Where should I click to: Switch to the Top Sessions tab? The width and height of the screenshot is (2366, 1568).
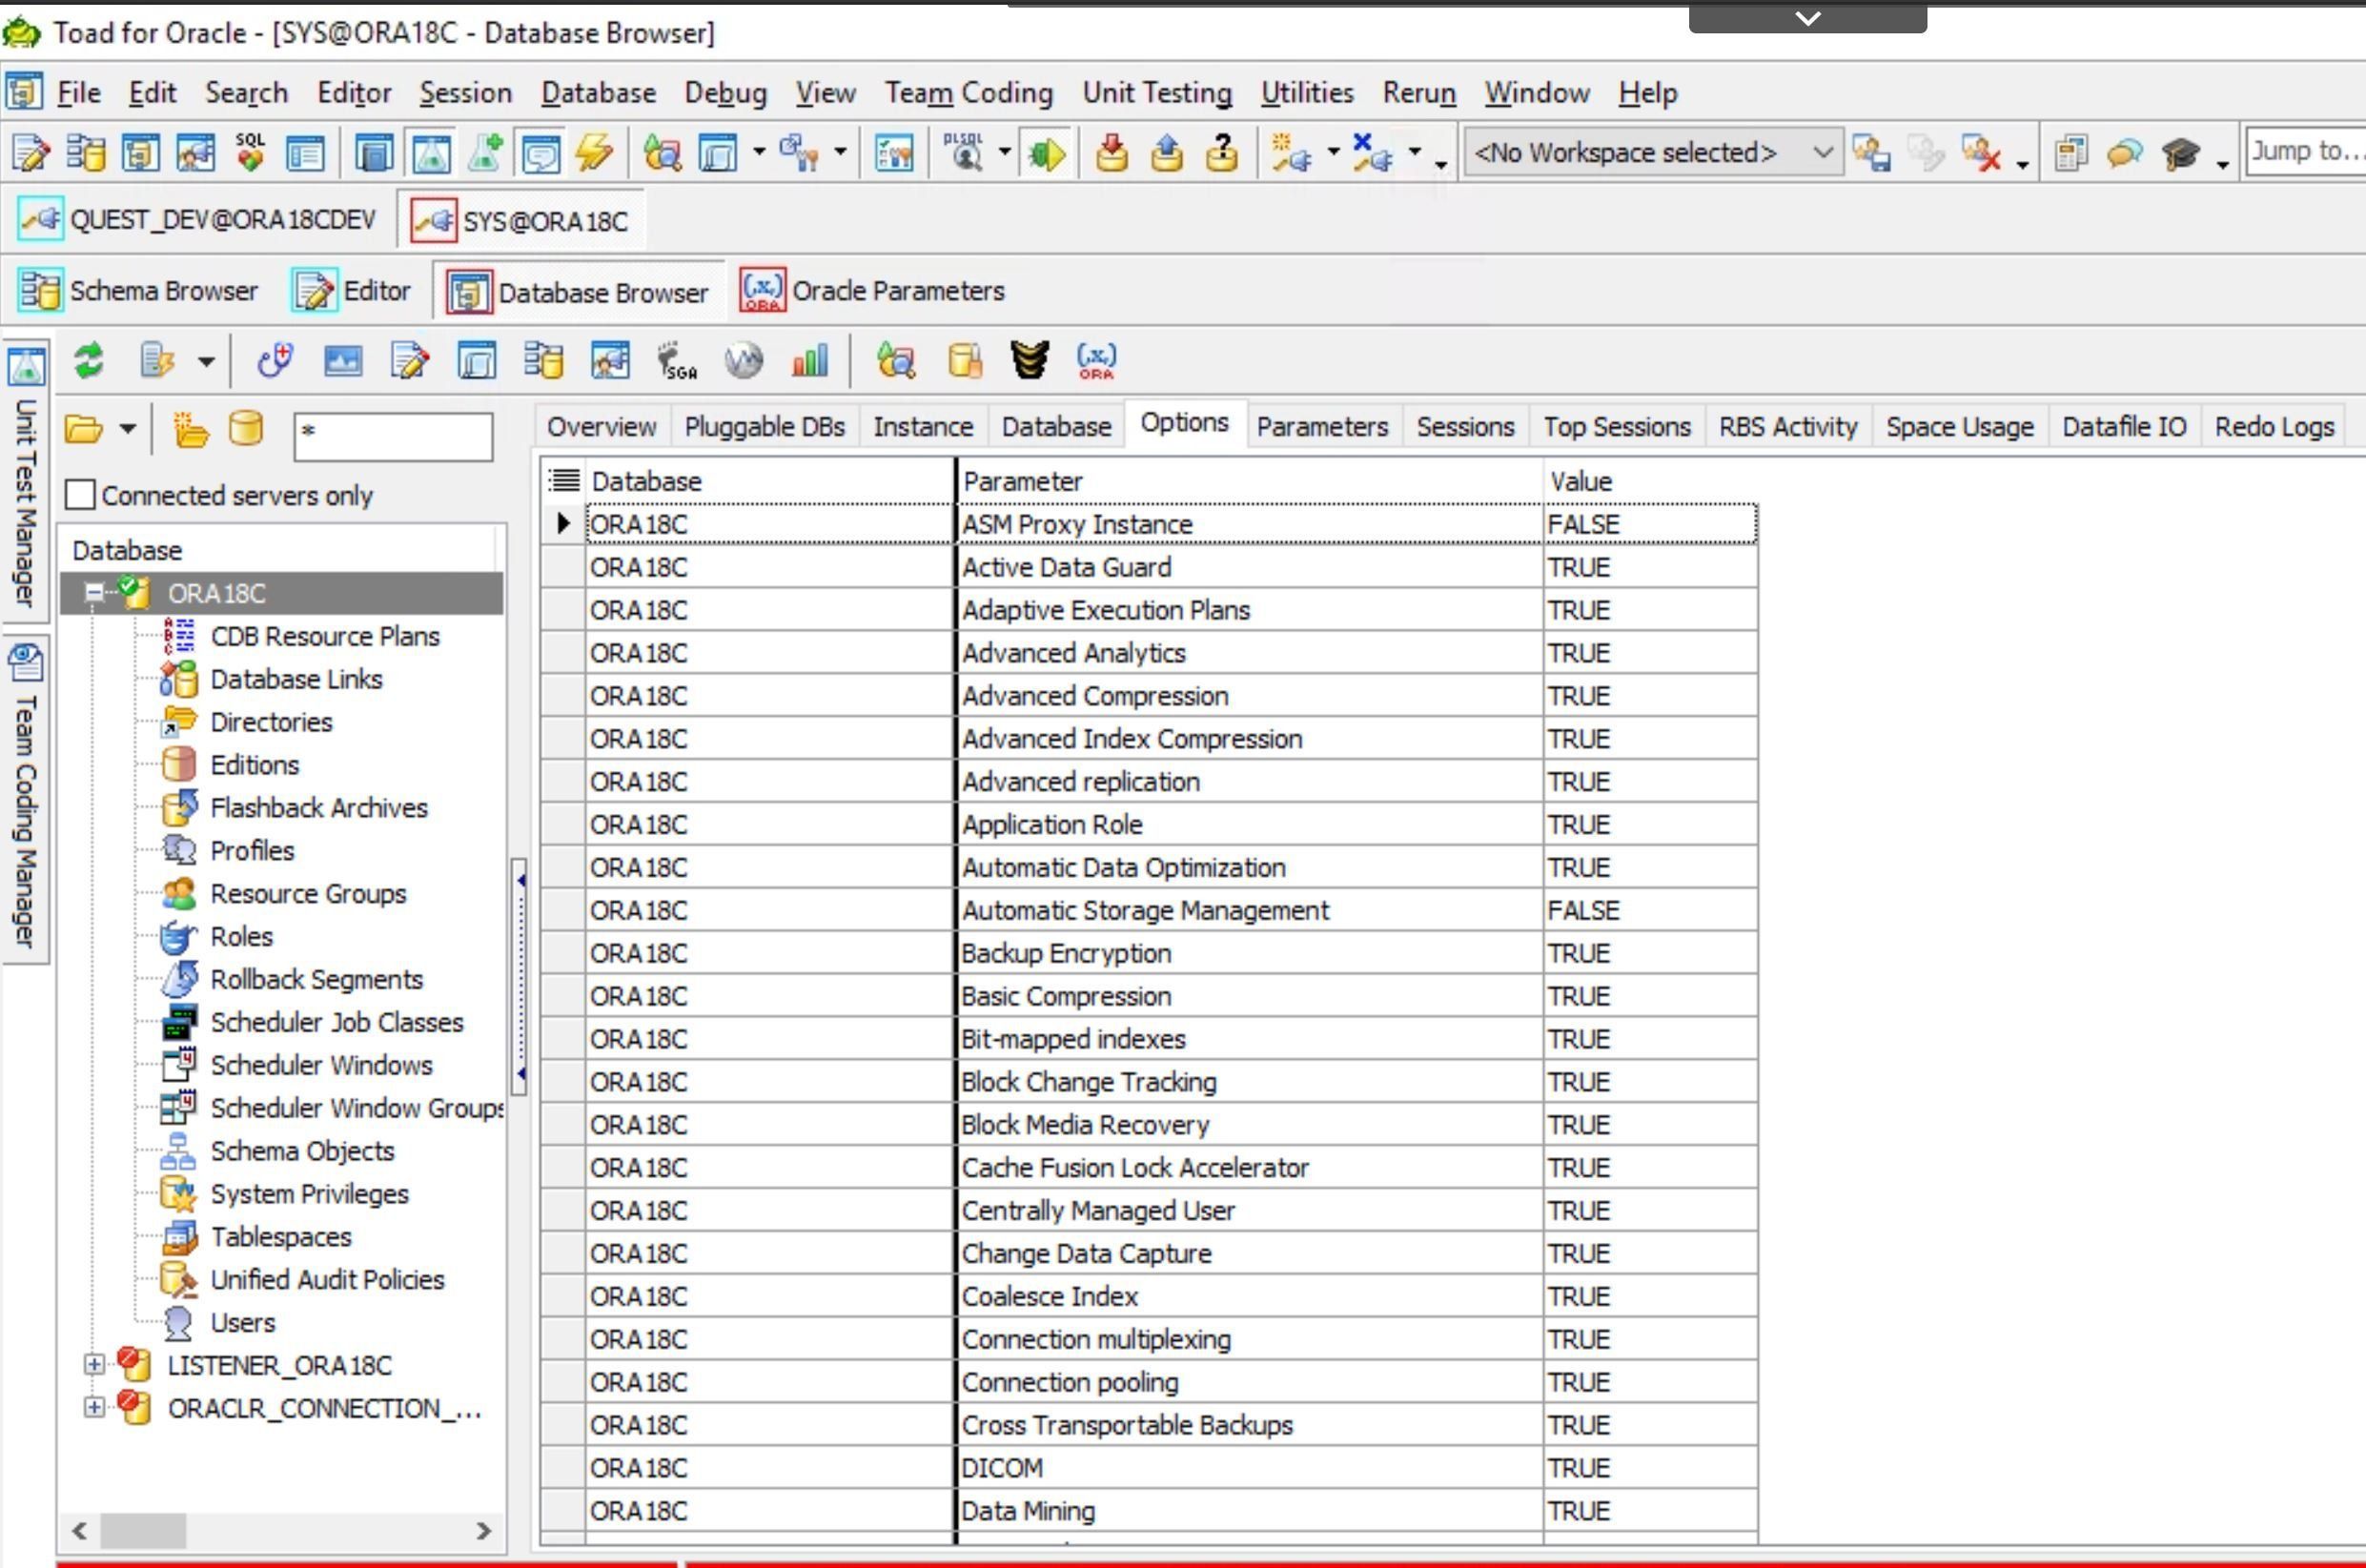coord(1617,427)
